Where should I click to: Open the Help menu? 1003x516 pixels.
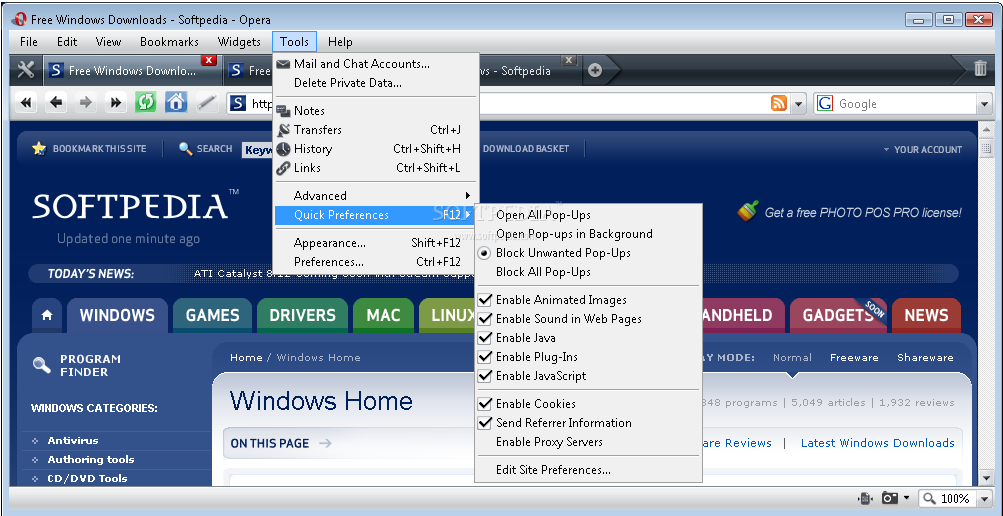tap(340, 42)
